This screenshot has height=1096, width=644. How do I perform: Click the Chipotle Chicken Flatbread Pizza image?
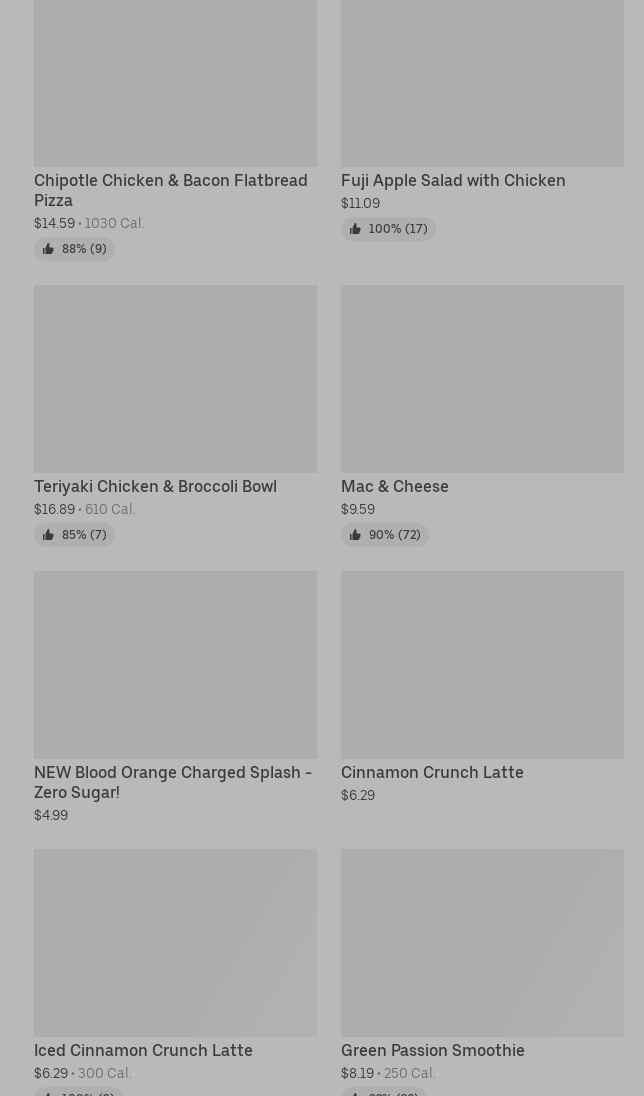[175, 83]
